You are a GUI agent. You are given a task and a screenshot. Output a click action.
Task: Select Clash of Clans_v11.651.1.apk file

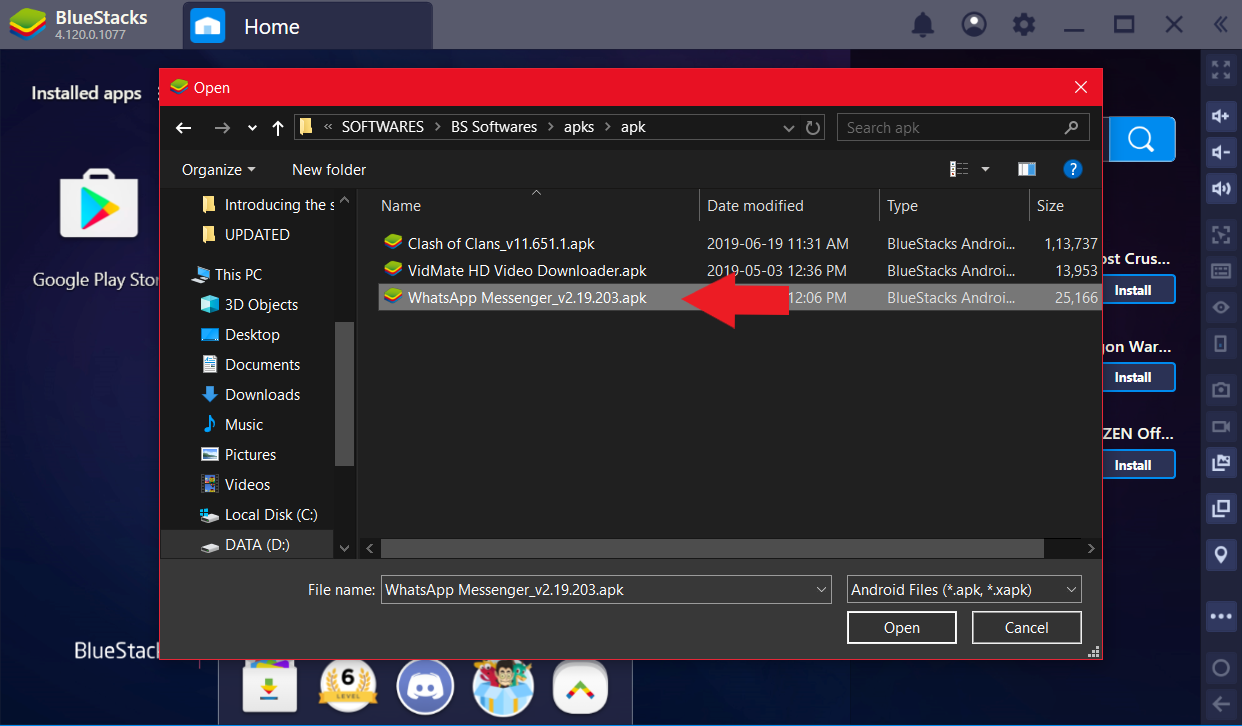point(500,244)
